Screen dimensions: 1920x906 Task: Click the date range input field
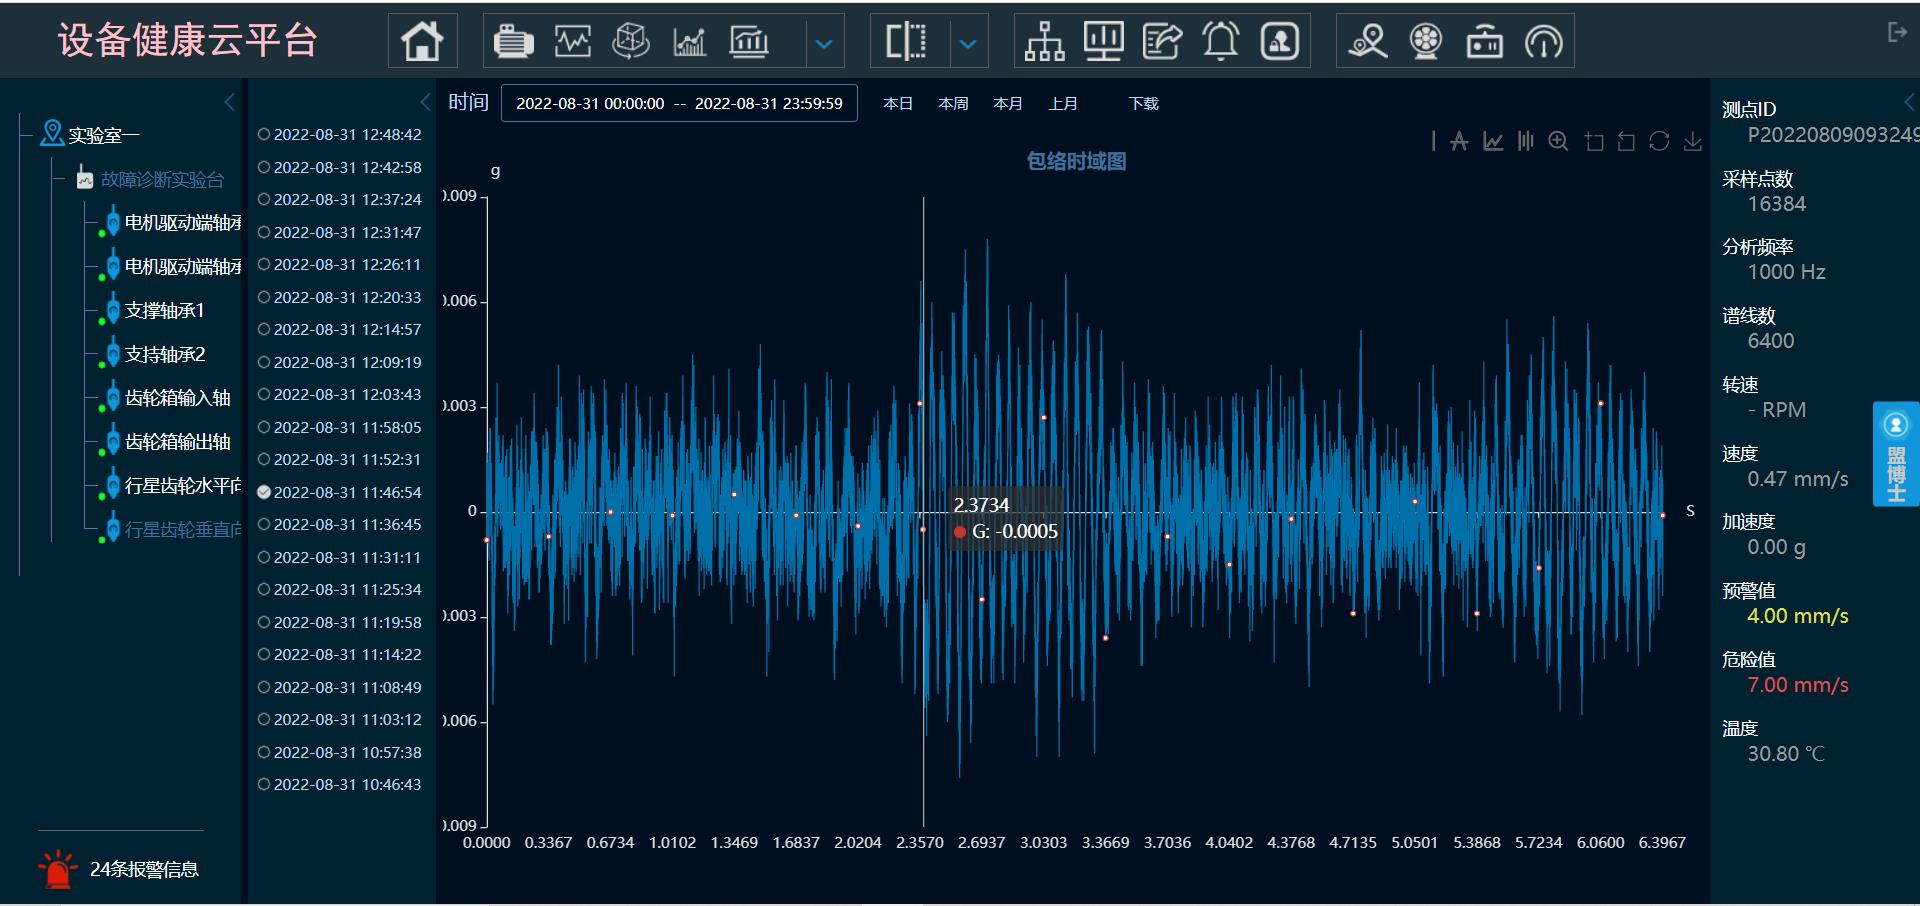click(679, 104)
